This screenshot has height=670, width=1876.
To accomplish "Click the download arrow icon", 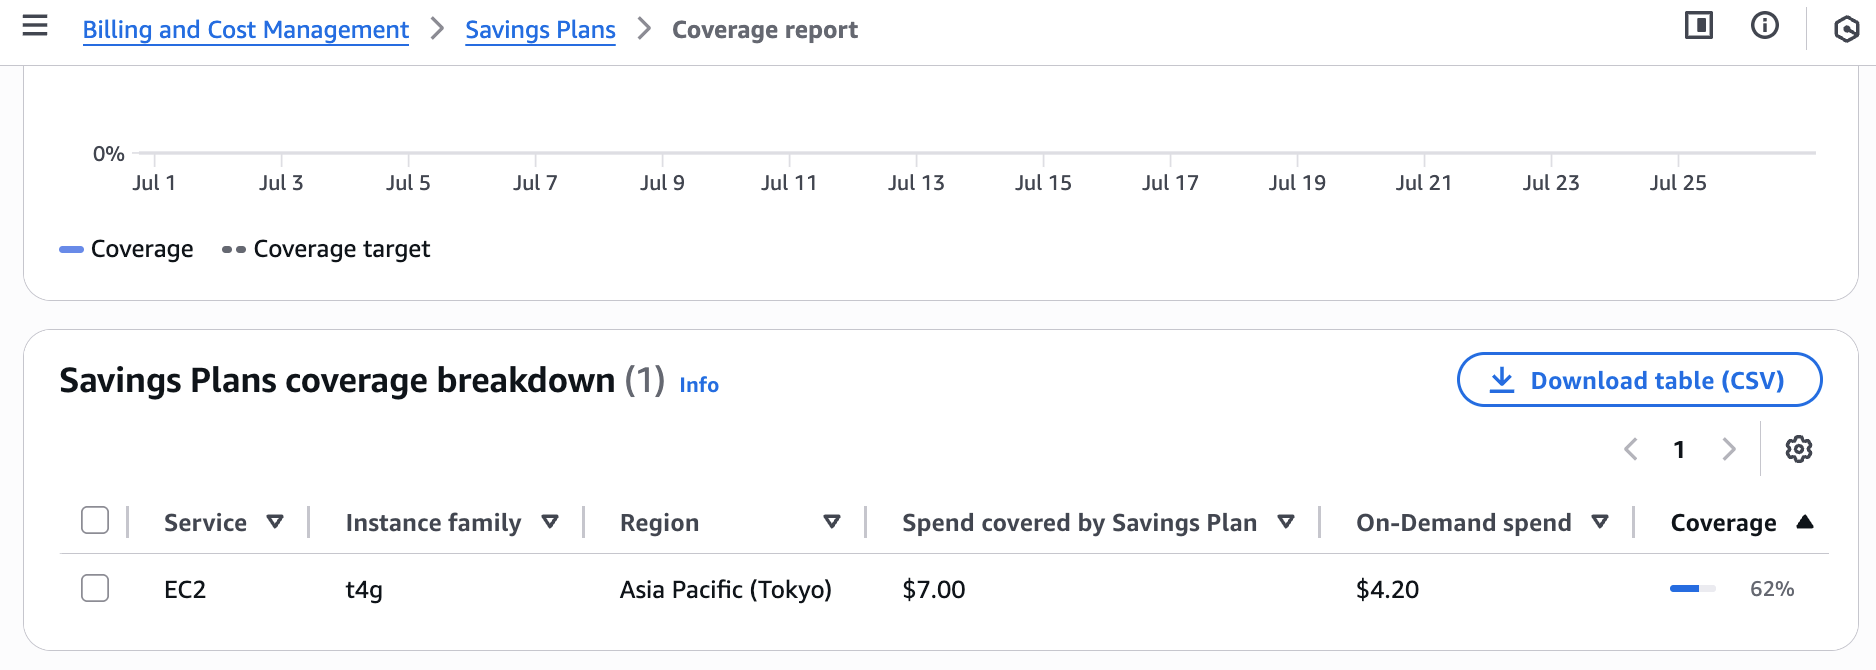I will [x=1502, y=380].
